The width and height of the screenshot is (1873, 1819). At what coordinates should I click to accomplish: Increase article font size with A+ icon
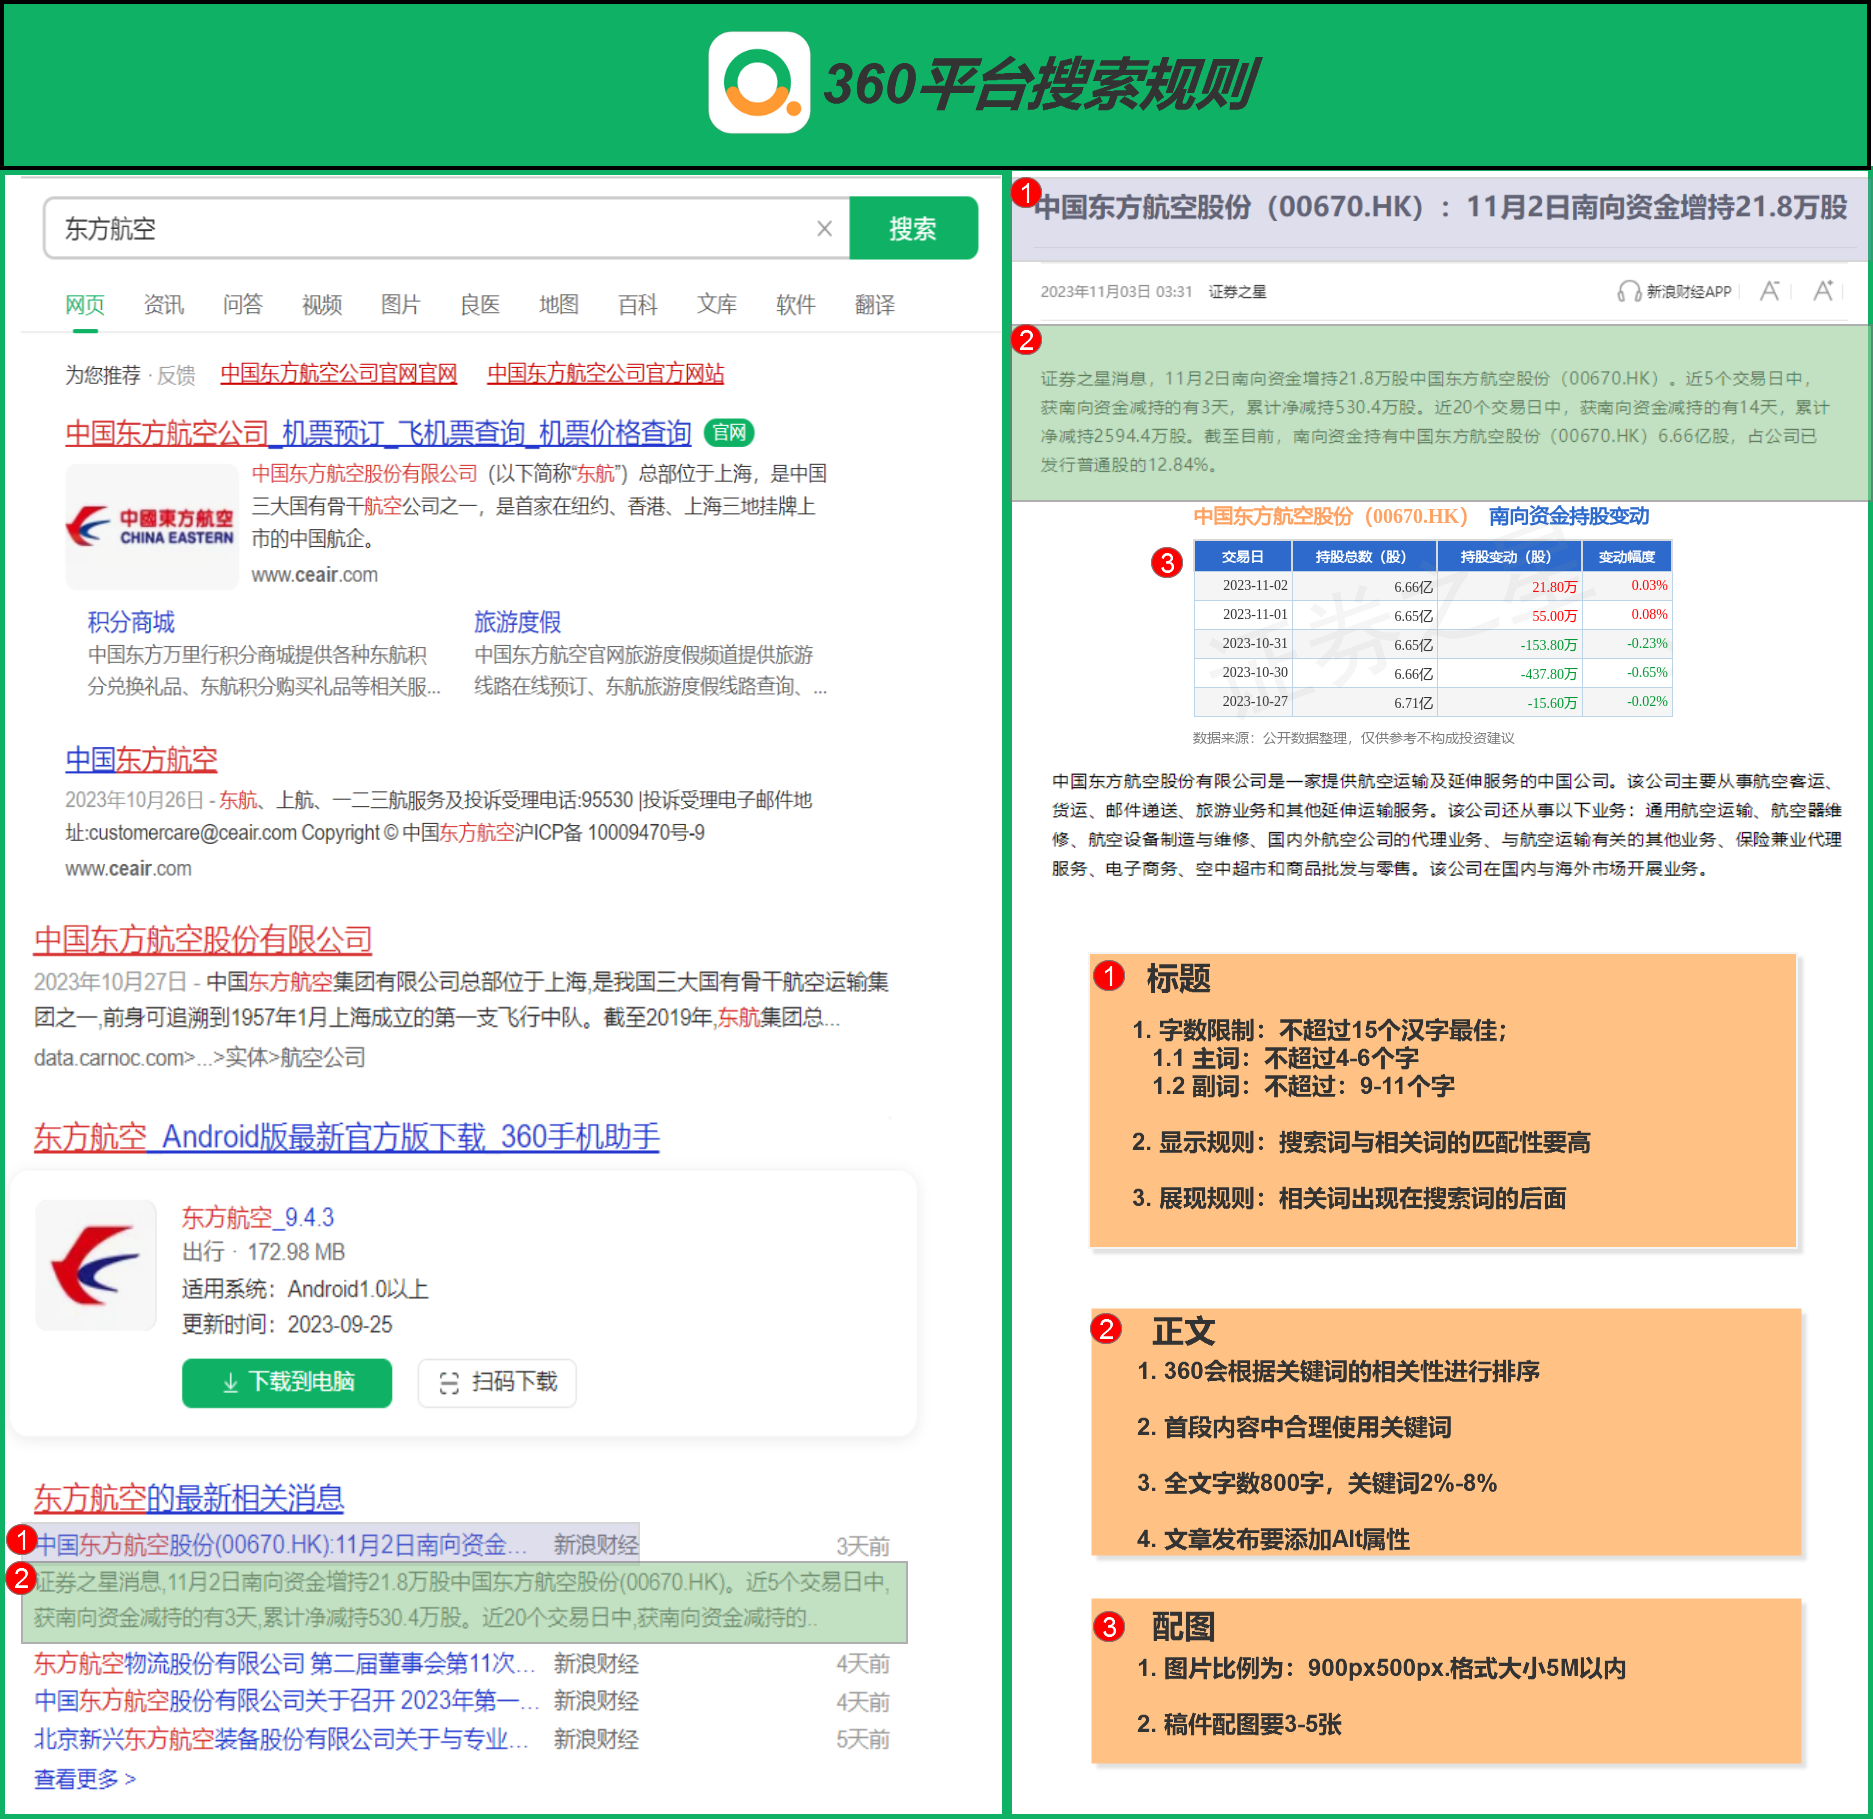pos(1824,290)
